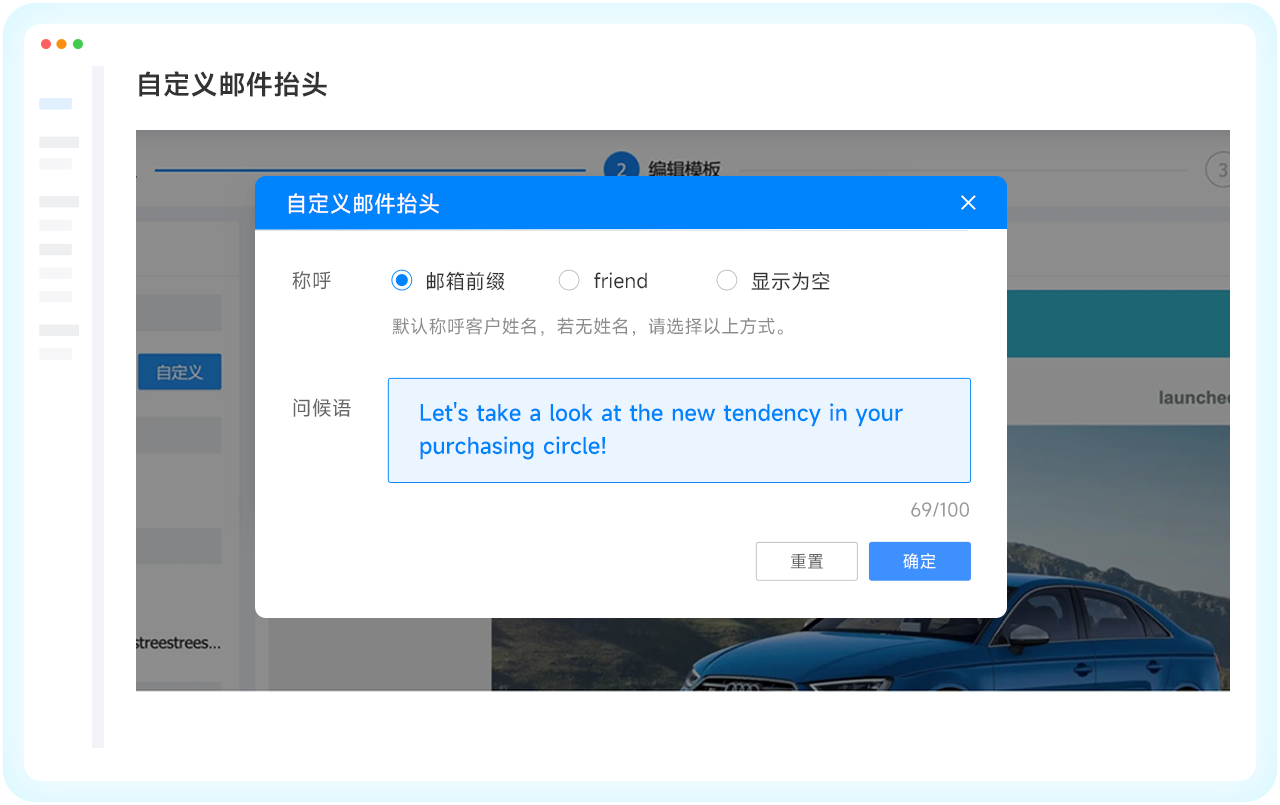Click the red window close dot
The height and width of the screenshot is (805, 1280).
point(46,44)
